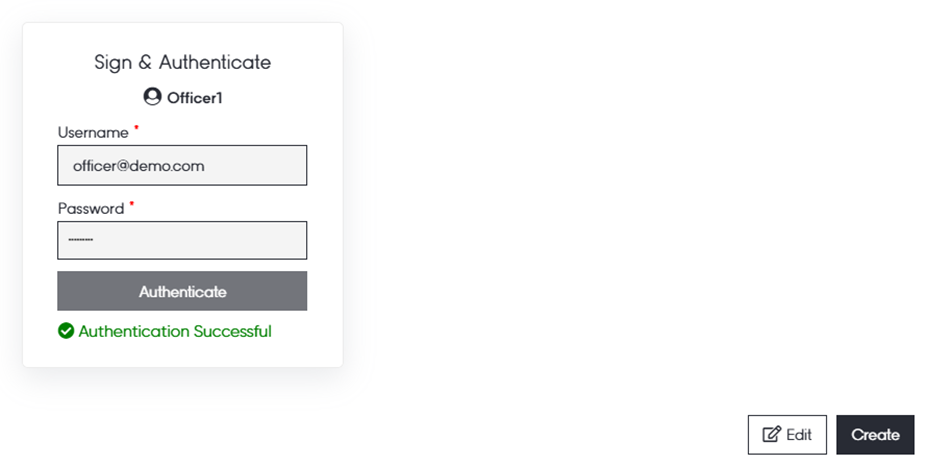Click the word Edit in Edit button
926x464 pixels.
(799, 435)
